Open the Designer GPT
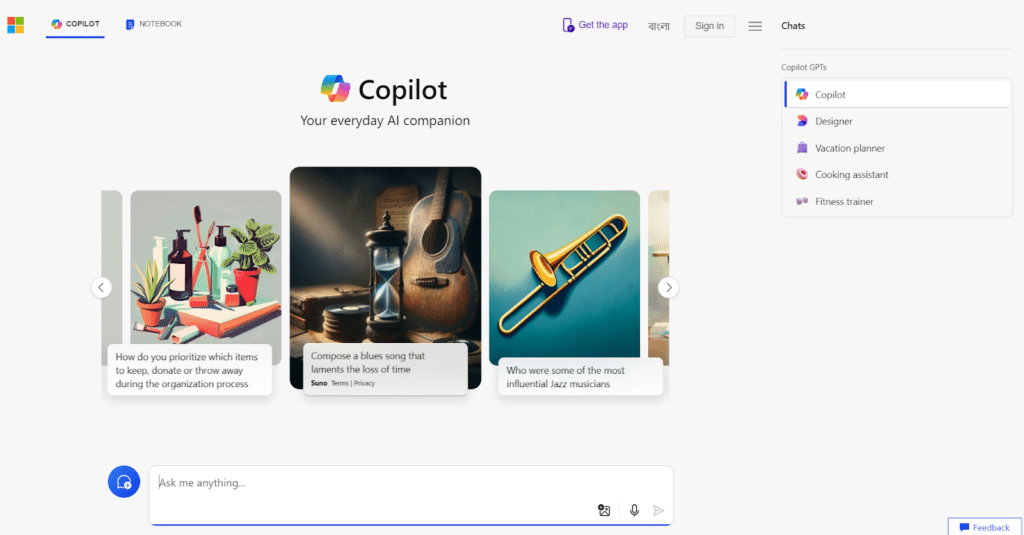This screenshot has height=535, width=1024. click(x=897, y=122)
